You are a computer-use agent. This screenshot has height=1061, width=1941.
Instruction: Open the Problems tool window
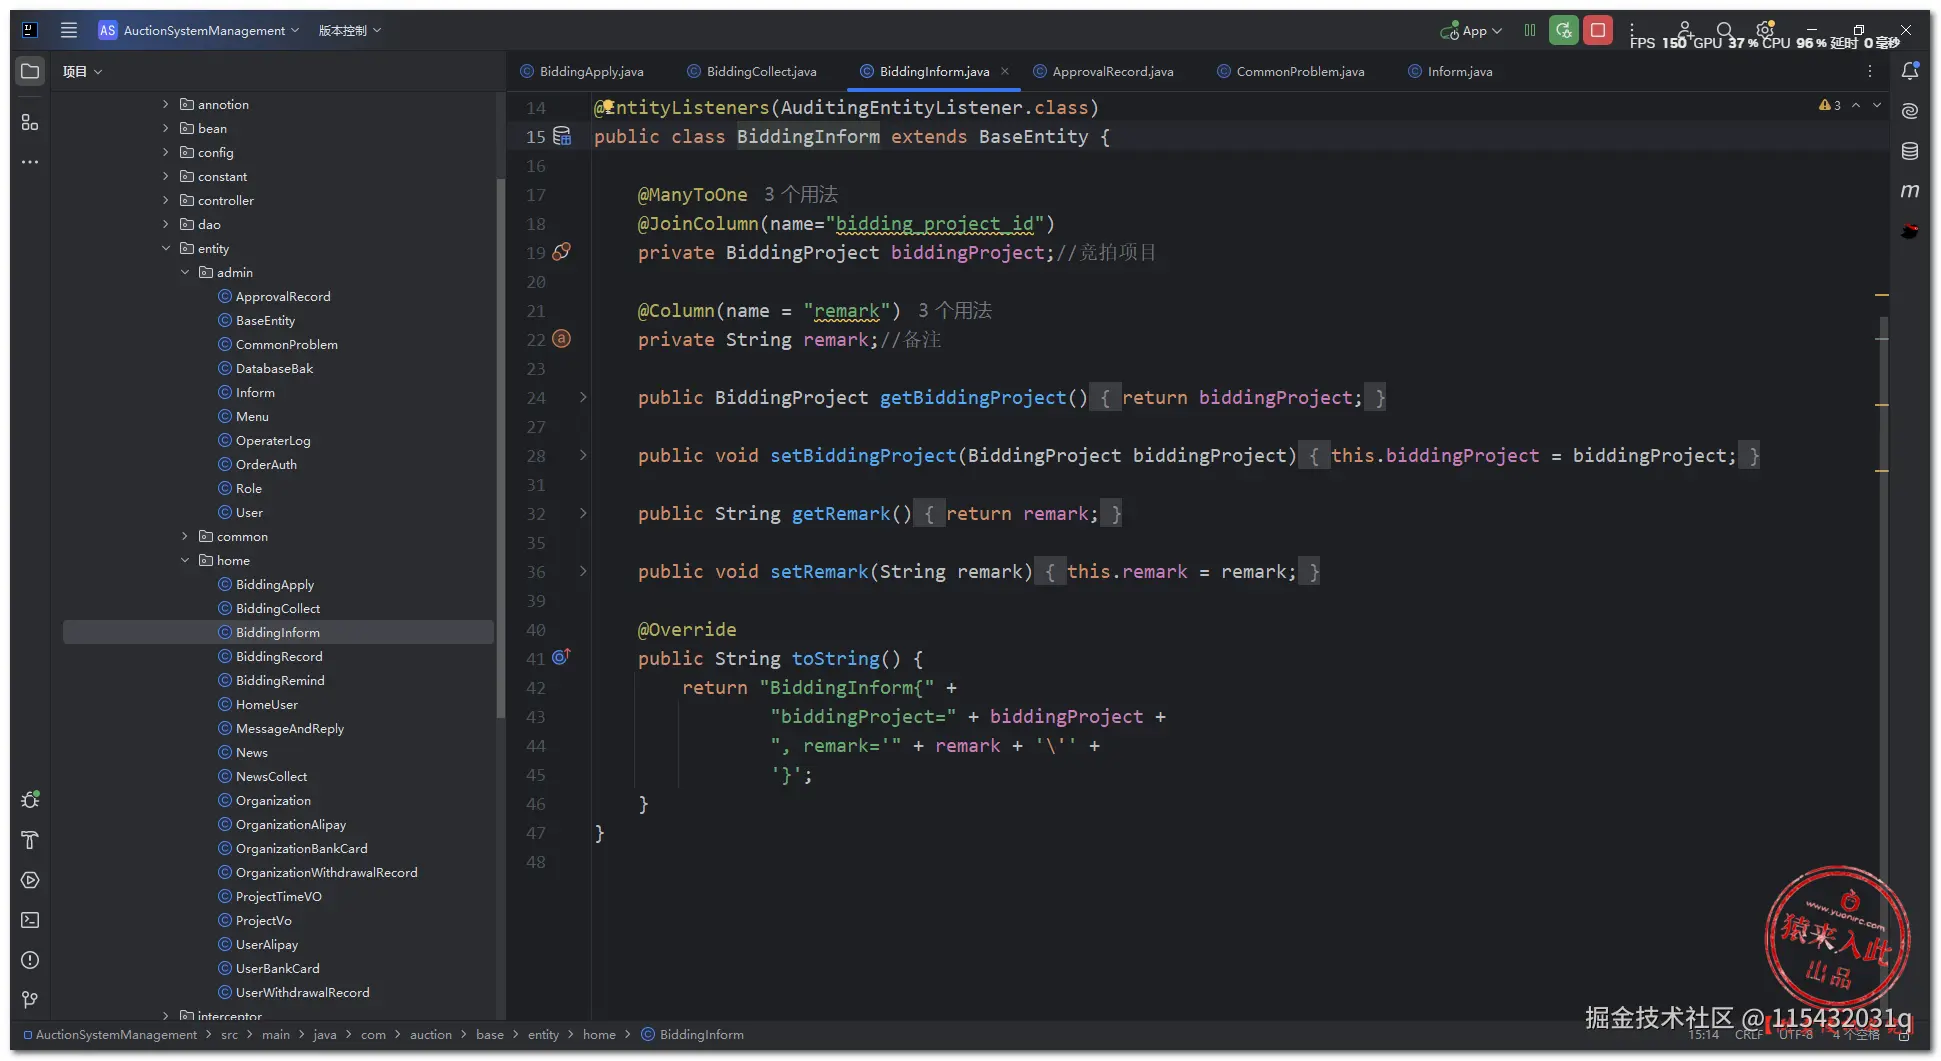(x=30, y=960)
